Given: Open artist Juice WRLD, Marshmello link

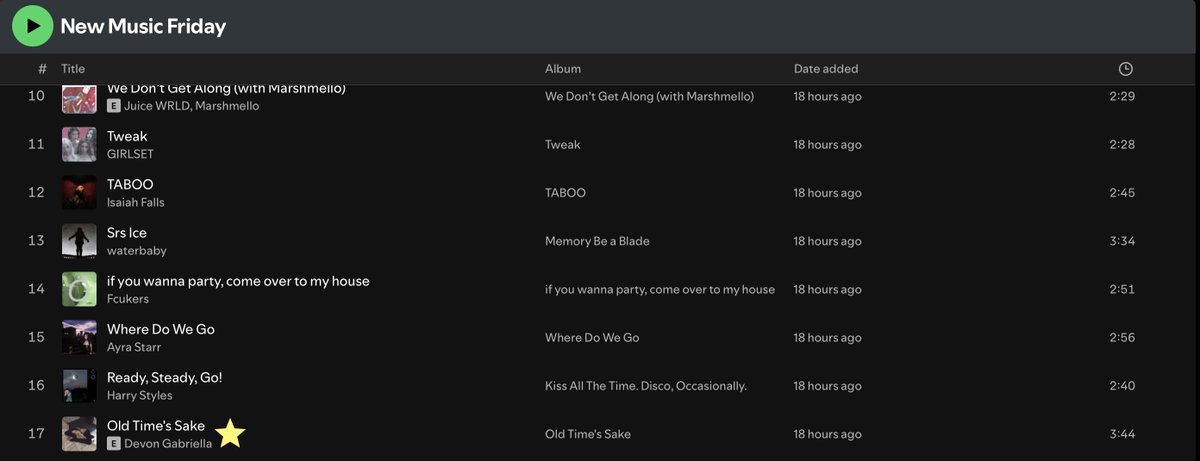Looking at the screenshot, I should point(192,106).
